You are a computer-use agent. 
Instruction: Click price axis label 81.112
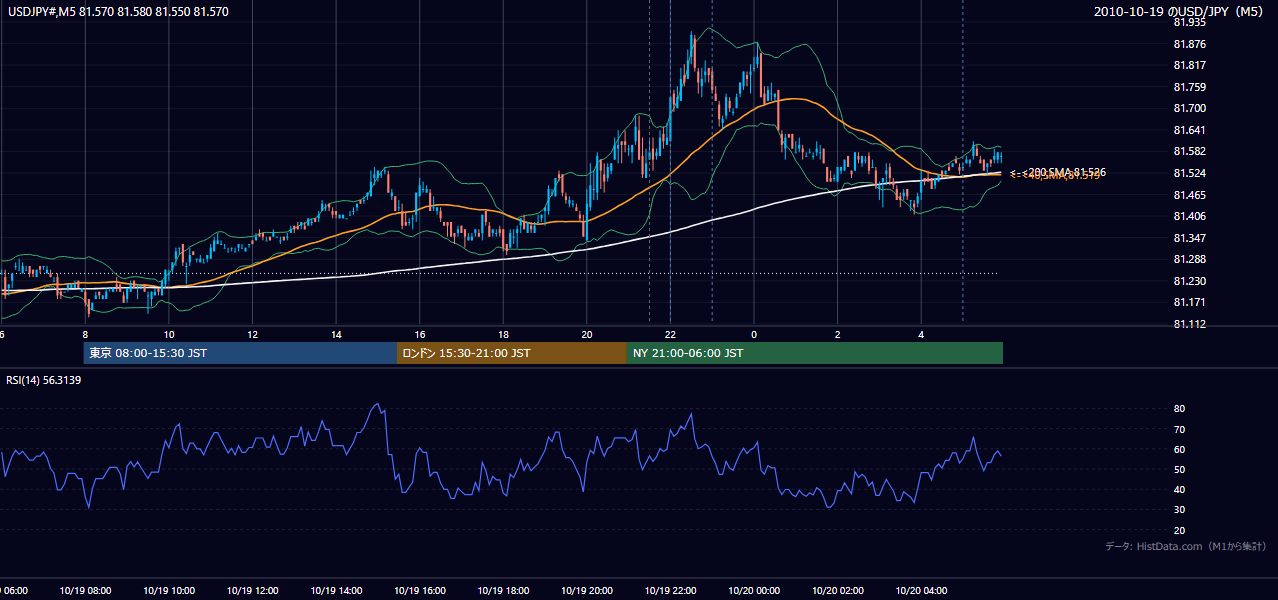1189,324
